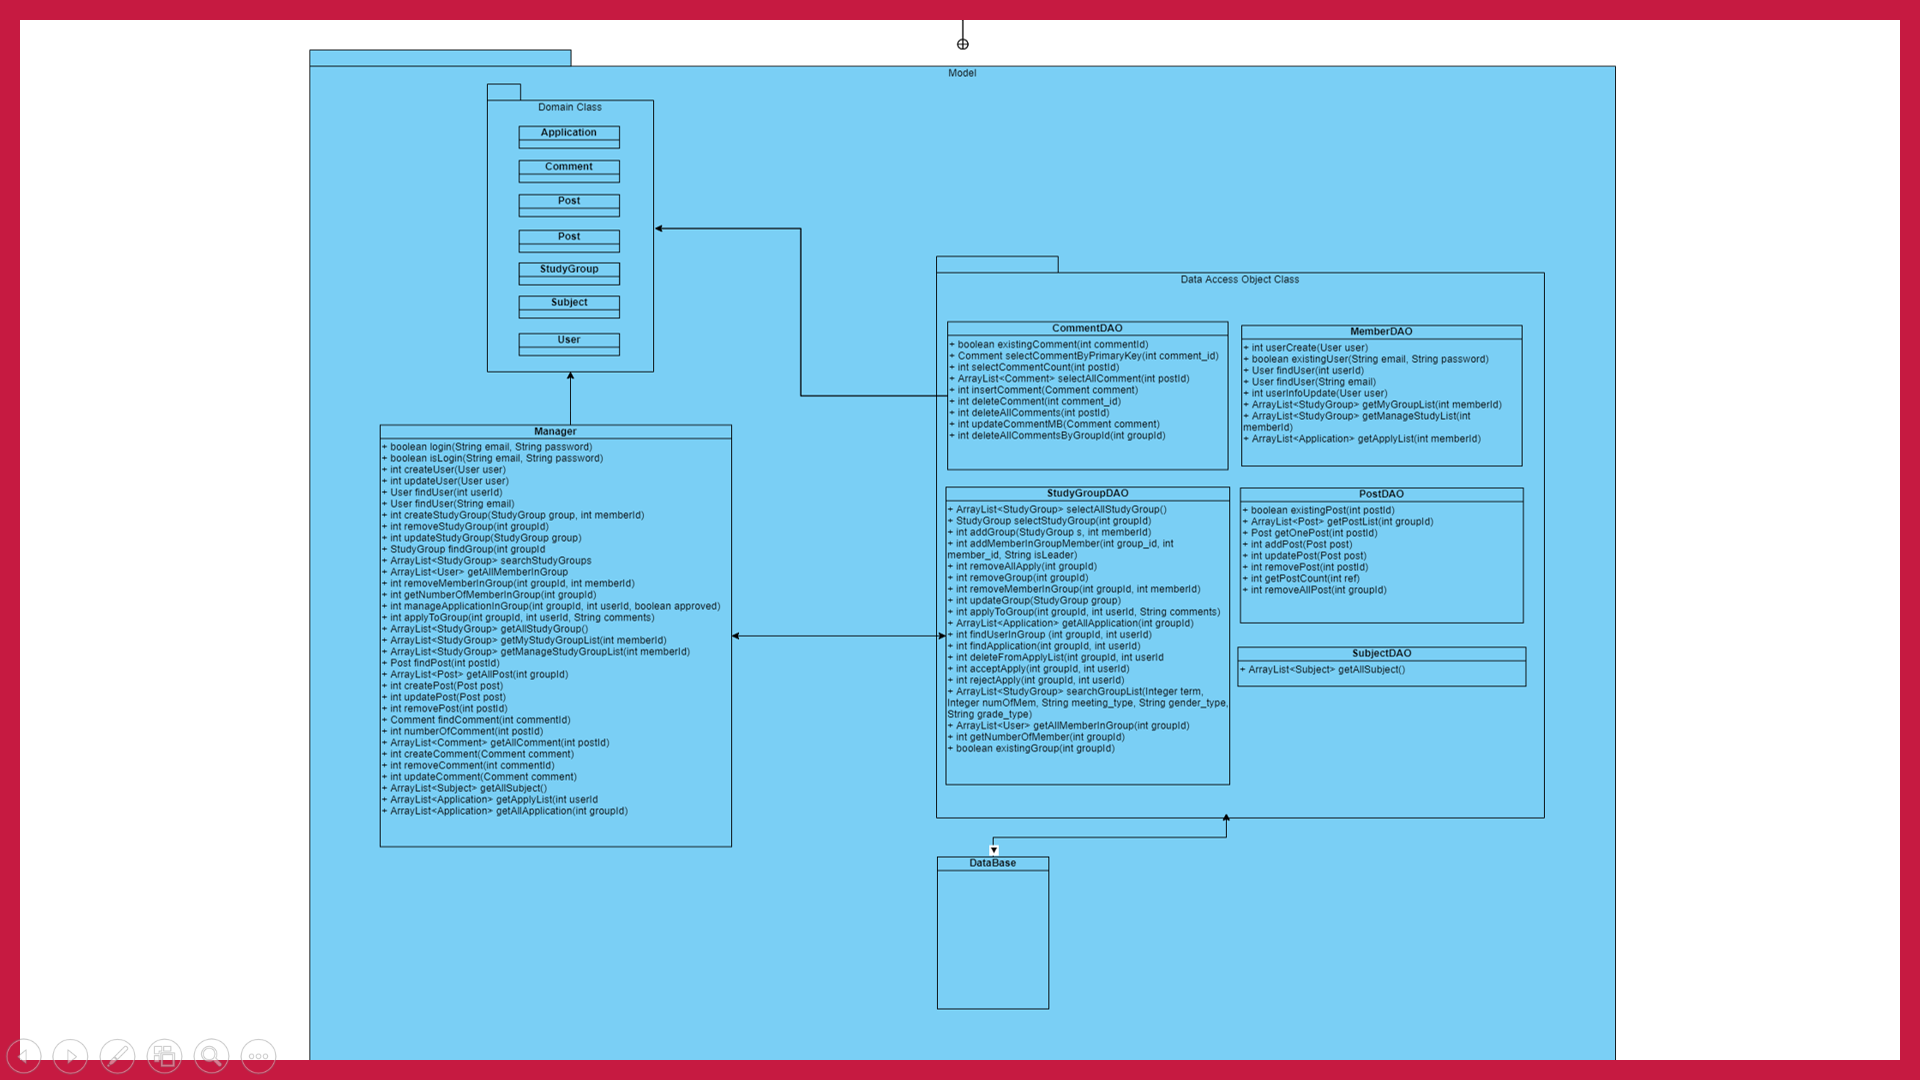Show all slides grid view

point(164,1056)
